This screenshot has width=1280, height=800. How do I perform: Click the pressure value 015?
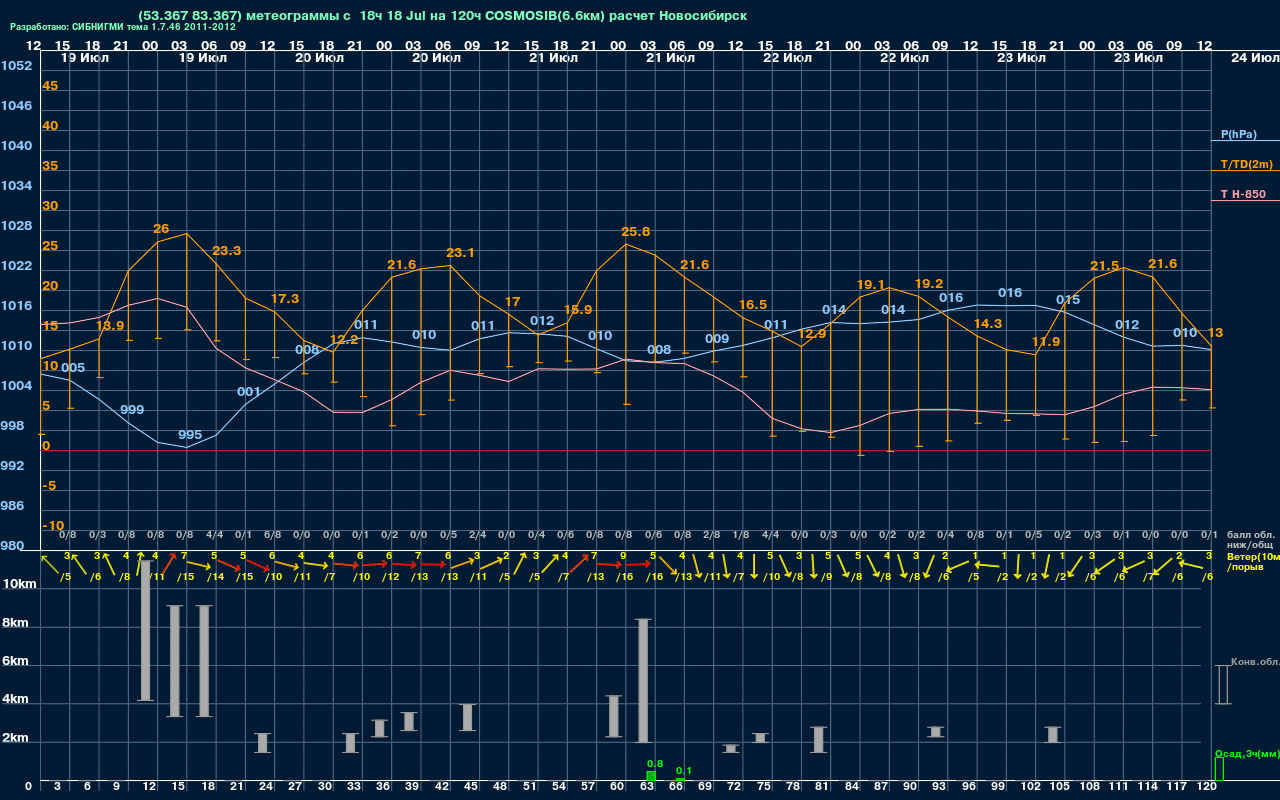1068,299
